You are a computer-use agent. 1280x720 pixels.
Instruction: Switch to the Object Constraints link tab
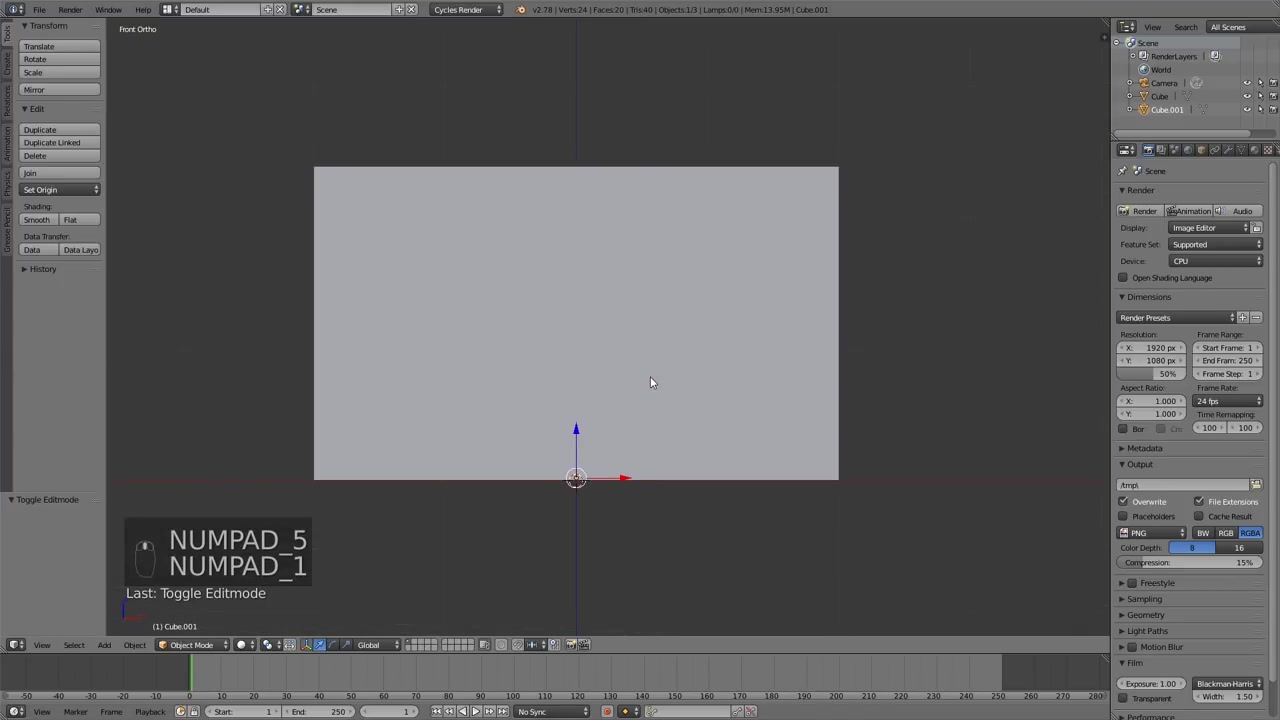point(1216,149)
